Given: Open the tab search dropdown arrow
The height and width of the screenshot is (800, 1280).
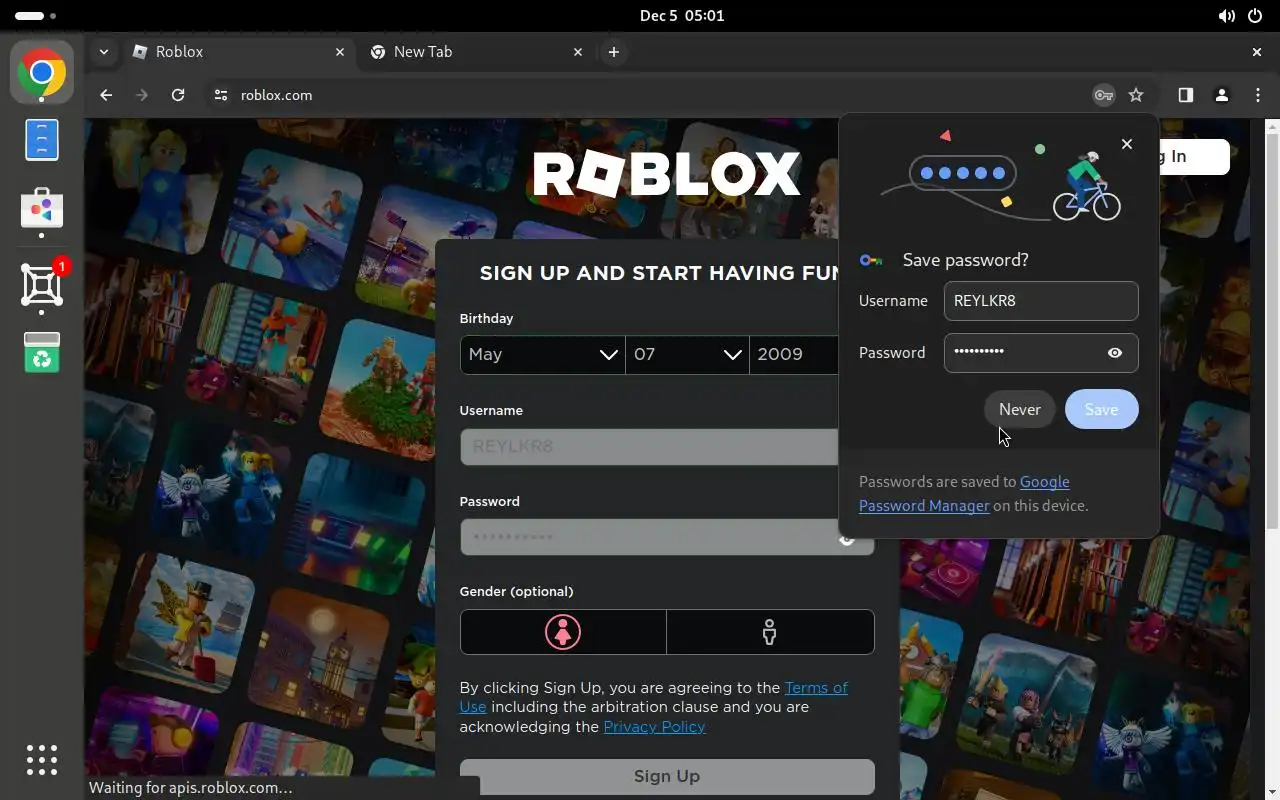Looking at the screenshot, I should 103,52.
